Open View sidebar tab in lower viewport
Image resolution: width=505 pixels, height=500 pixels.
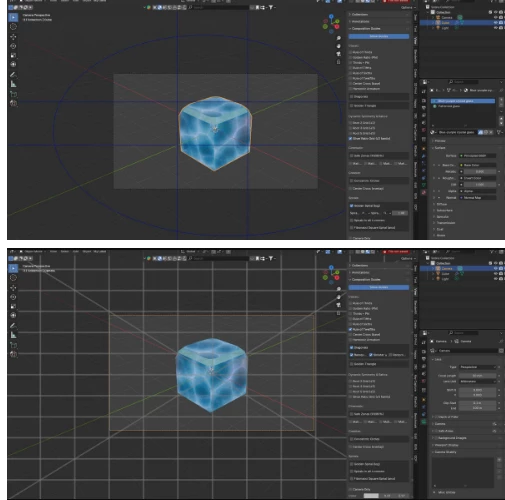coord(415,292)
